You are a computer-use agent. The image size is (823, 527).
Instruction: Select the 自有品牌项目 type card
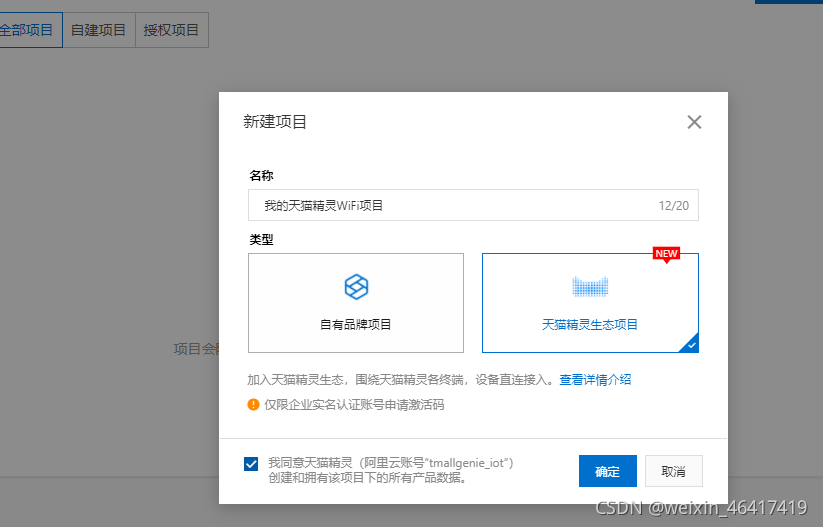pos(356,303)
